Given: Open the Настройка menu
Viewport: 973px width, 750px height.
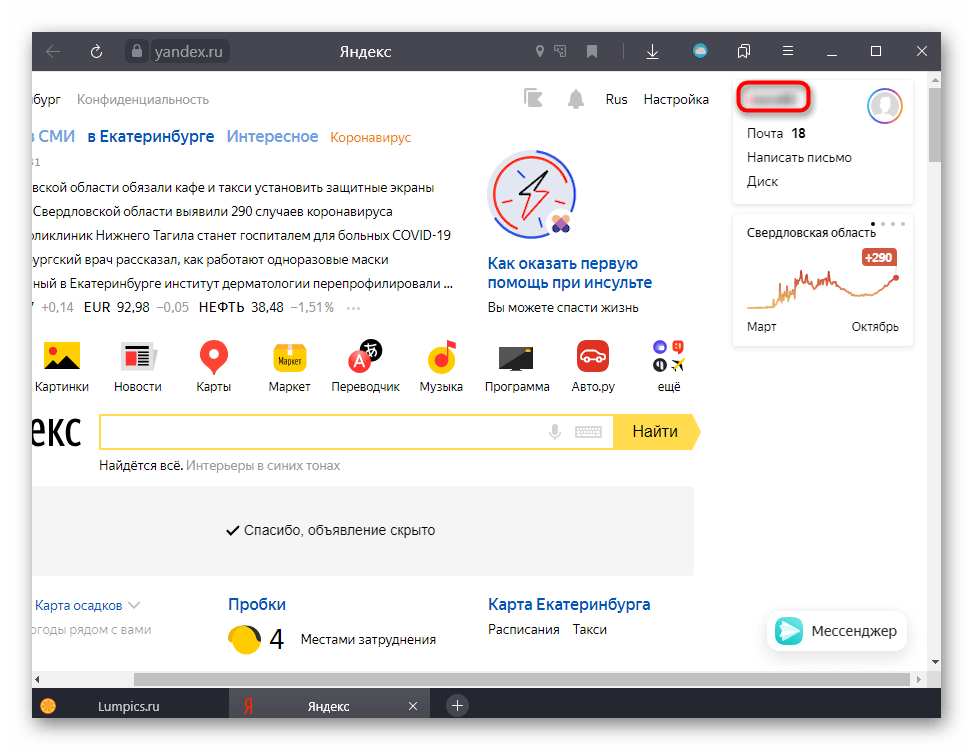Looking at the screenshot, I should coord(676,99).
